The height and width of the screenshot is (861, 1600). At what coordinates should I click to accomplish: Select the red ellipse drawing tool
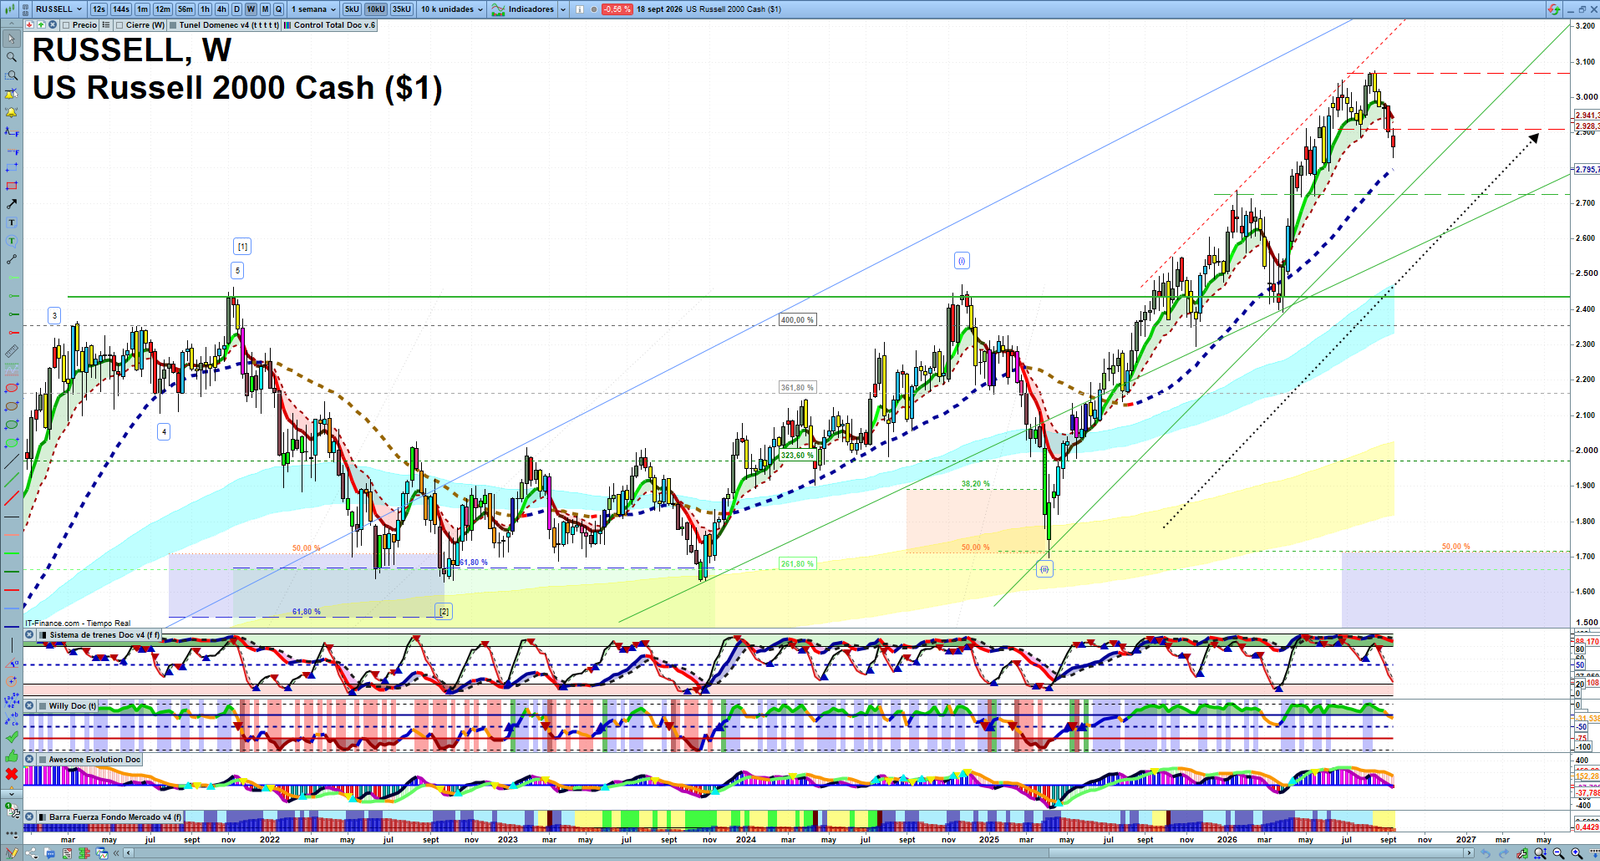click(12, 388)
